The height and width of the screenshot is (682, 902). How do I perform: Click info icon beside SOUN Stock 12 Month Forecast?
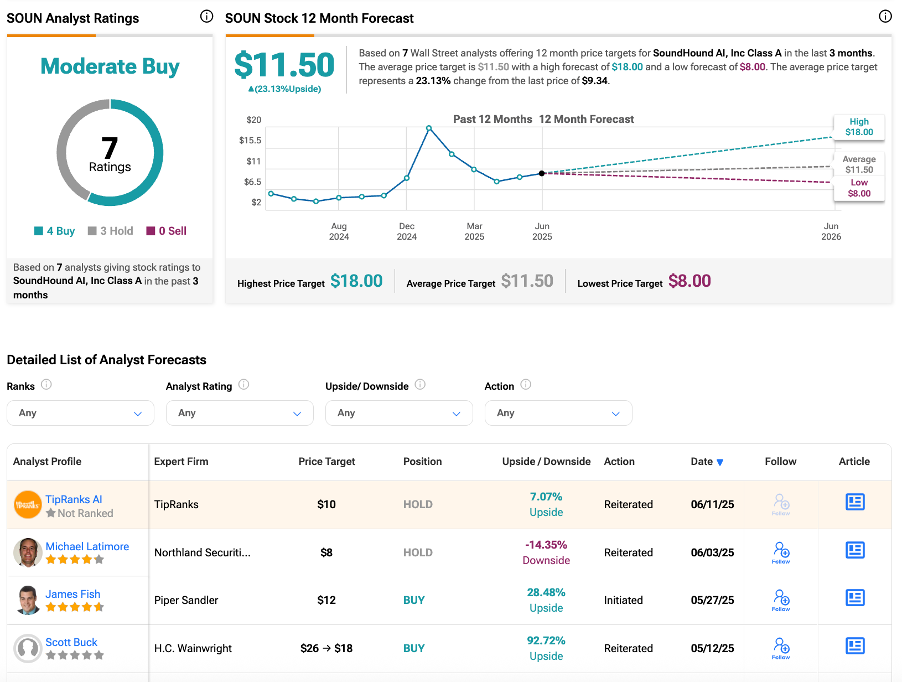pos(885,17)
